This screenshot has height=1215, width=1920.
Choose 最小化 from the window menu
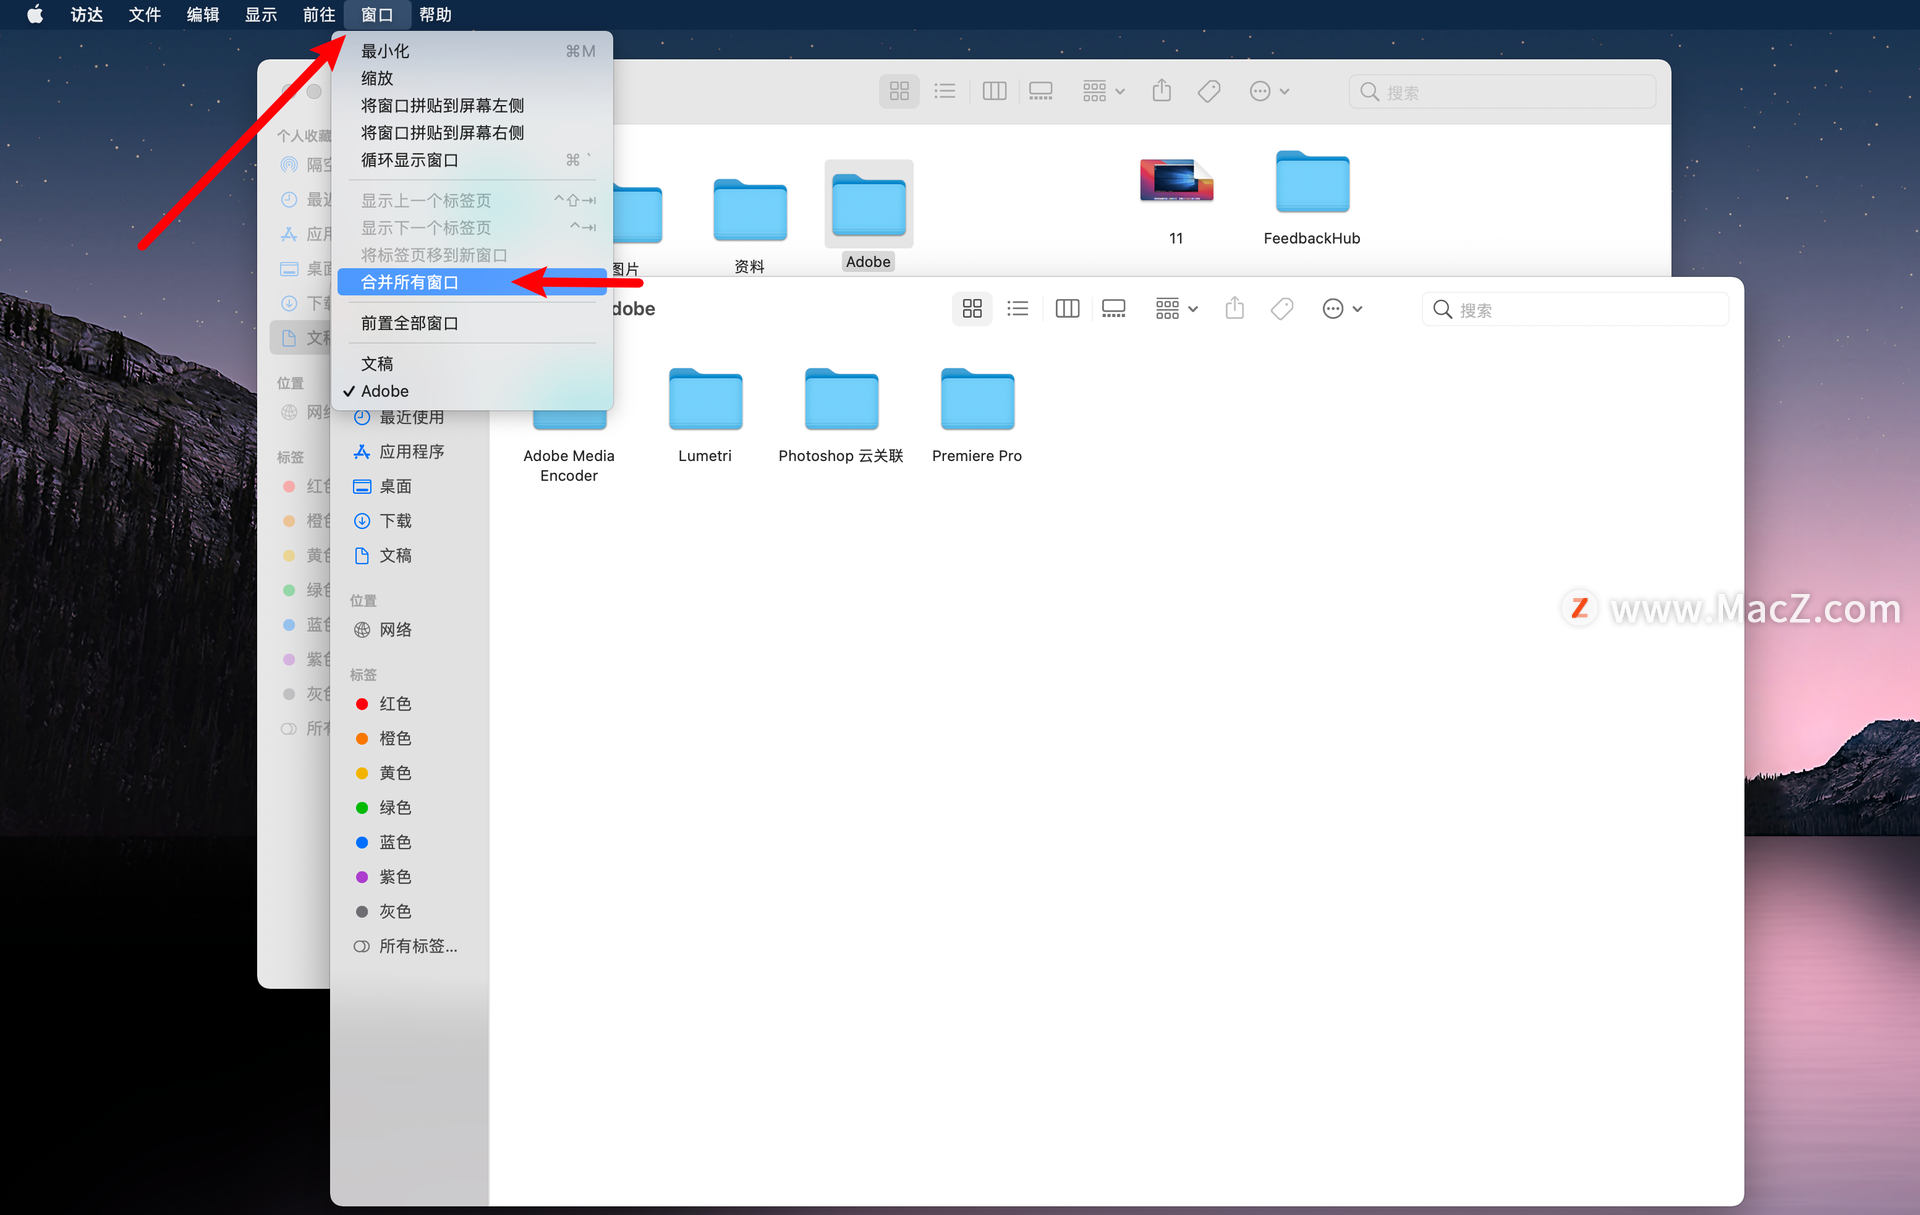coord(472,51)
